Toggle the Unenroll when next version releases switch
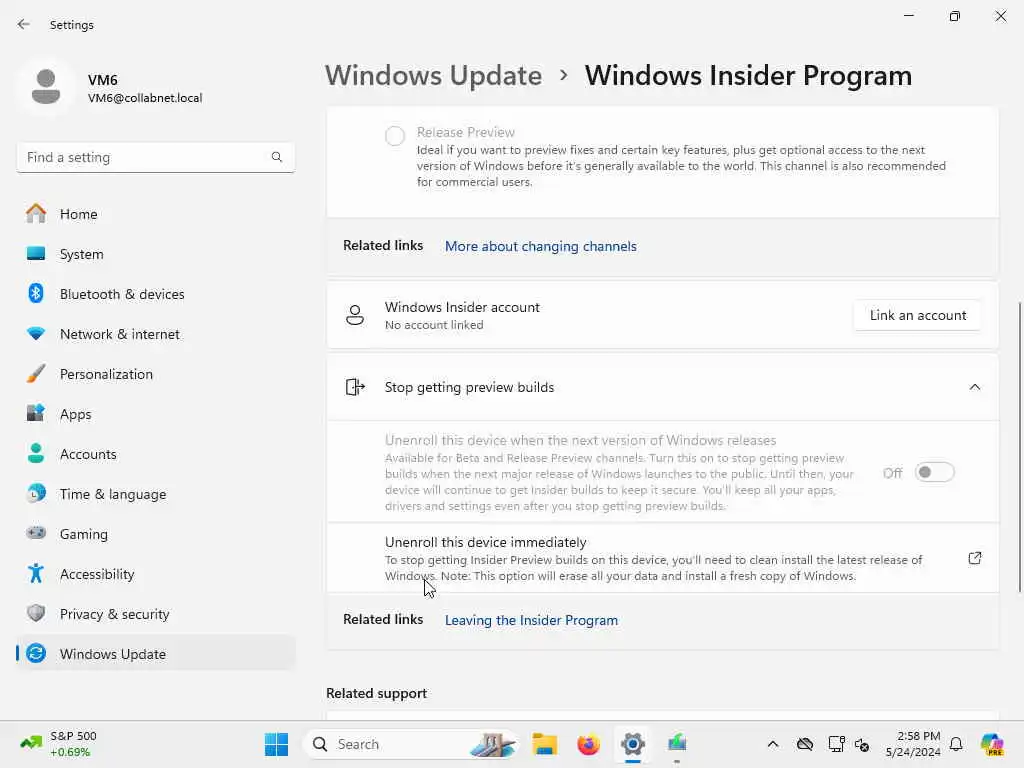The image size is (1024, 768). pyautogui.click(x=935, y=472)
